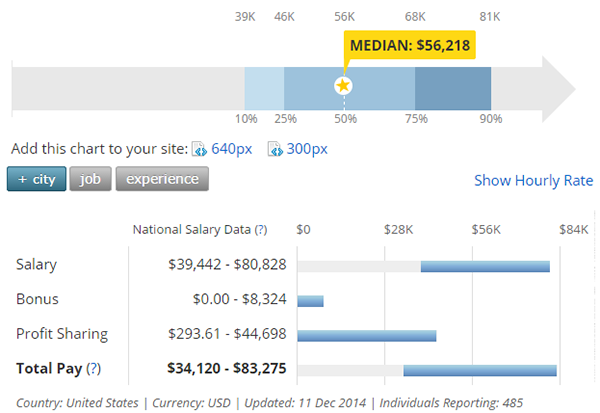Click the 39K label above the chart
600x413 pixels.
click(245, 17)
